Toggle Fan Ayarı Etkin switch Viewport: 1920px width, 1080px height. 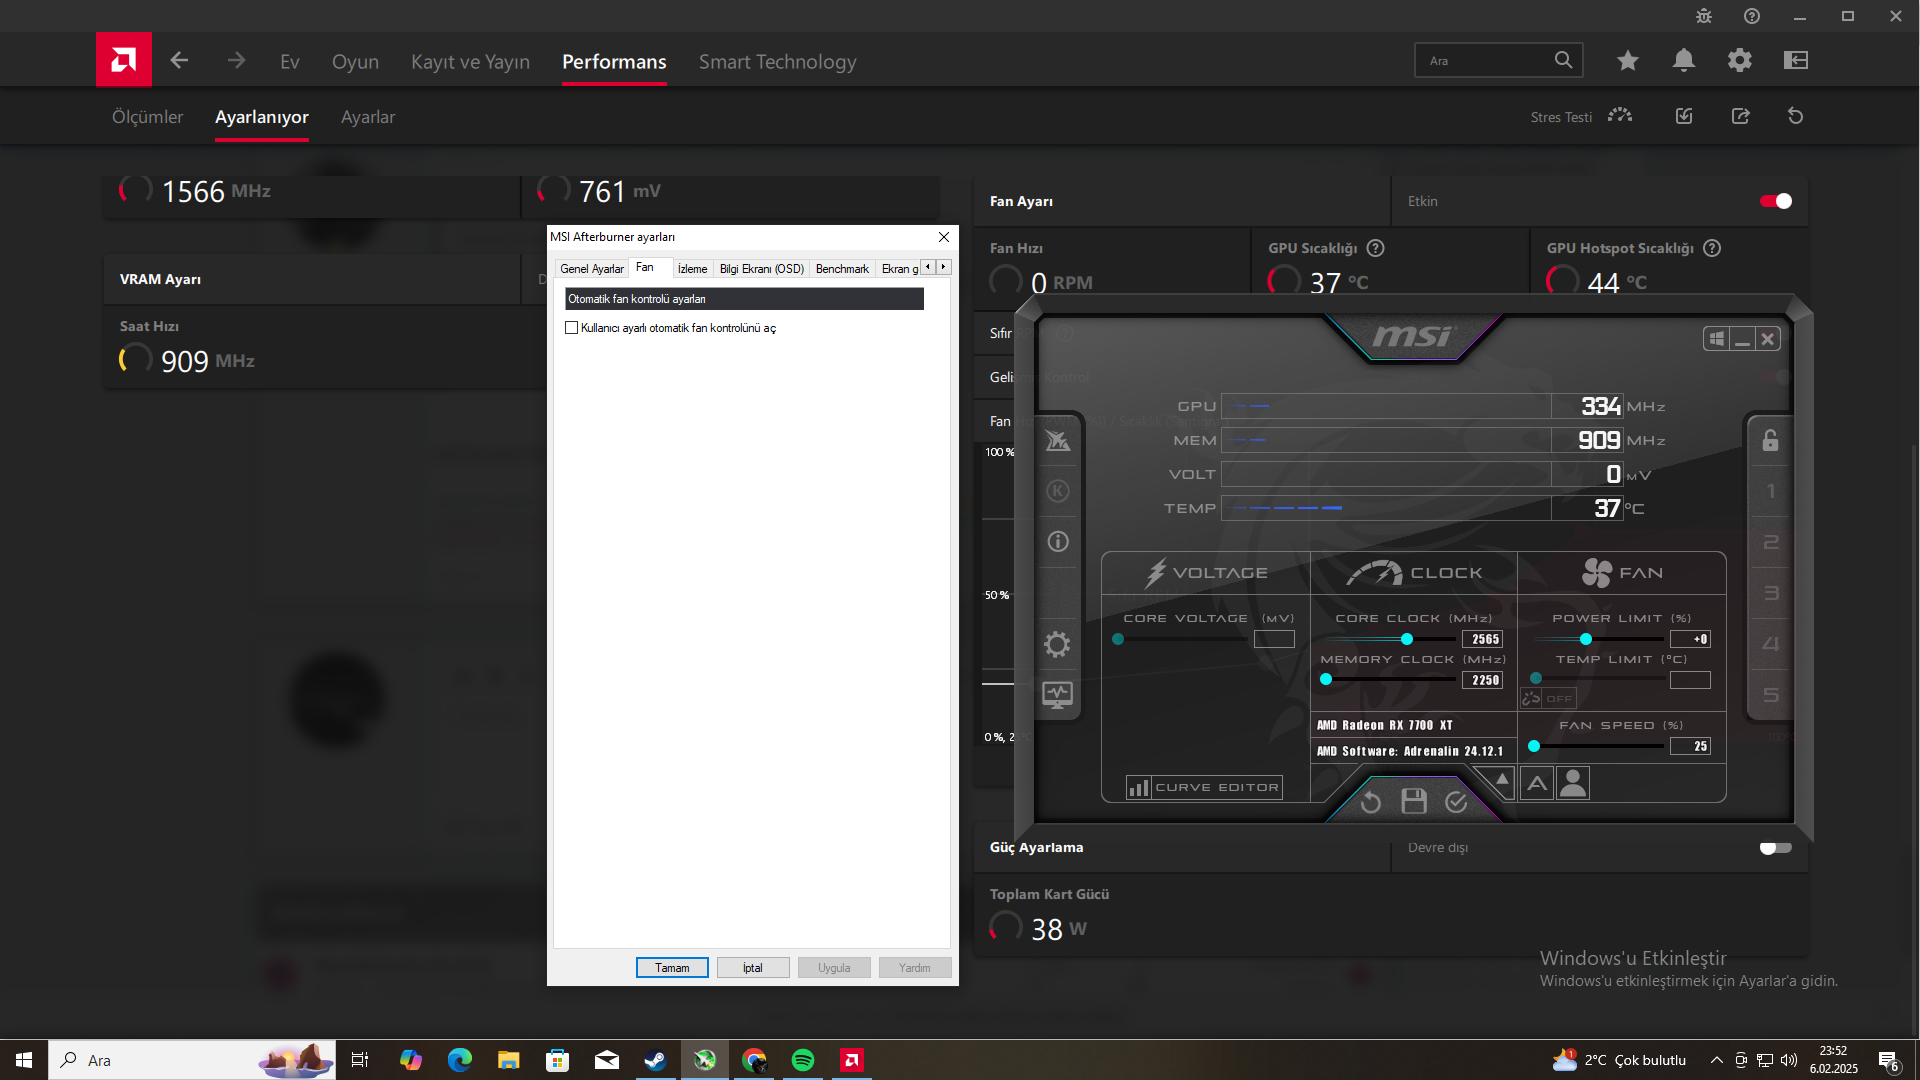(1776, 201)
